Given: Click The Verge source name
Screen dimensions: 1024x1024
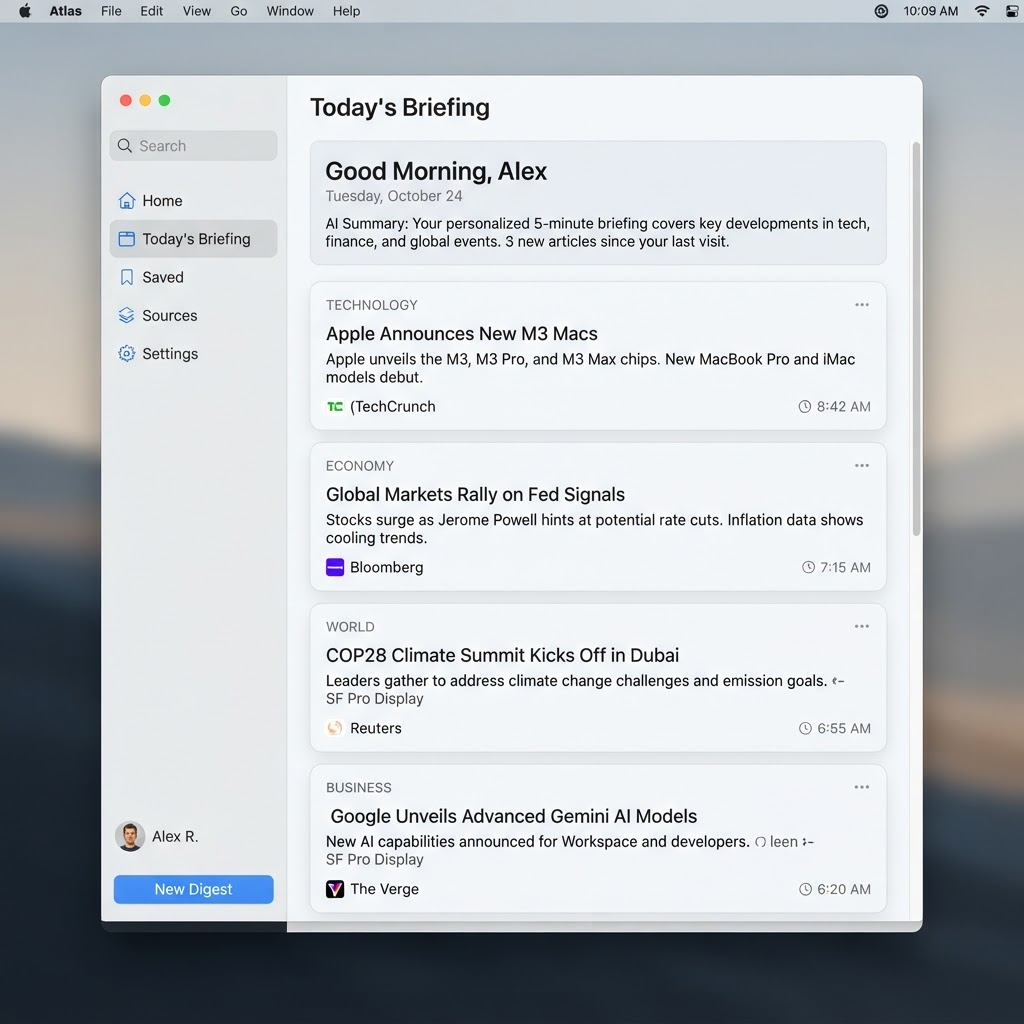Looking at the screenshot, I should pos(385,889).
